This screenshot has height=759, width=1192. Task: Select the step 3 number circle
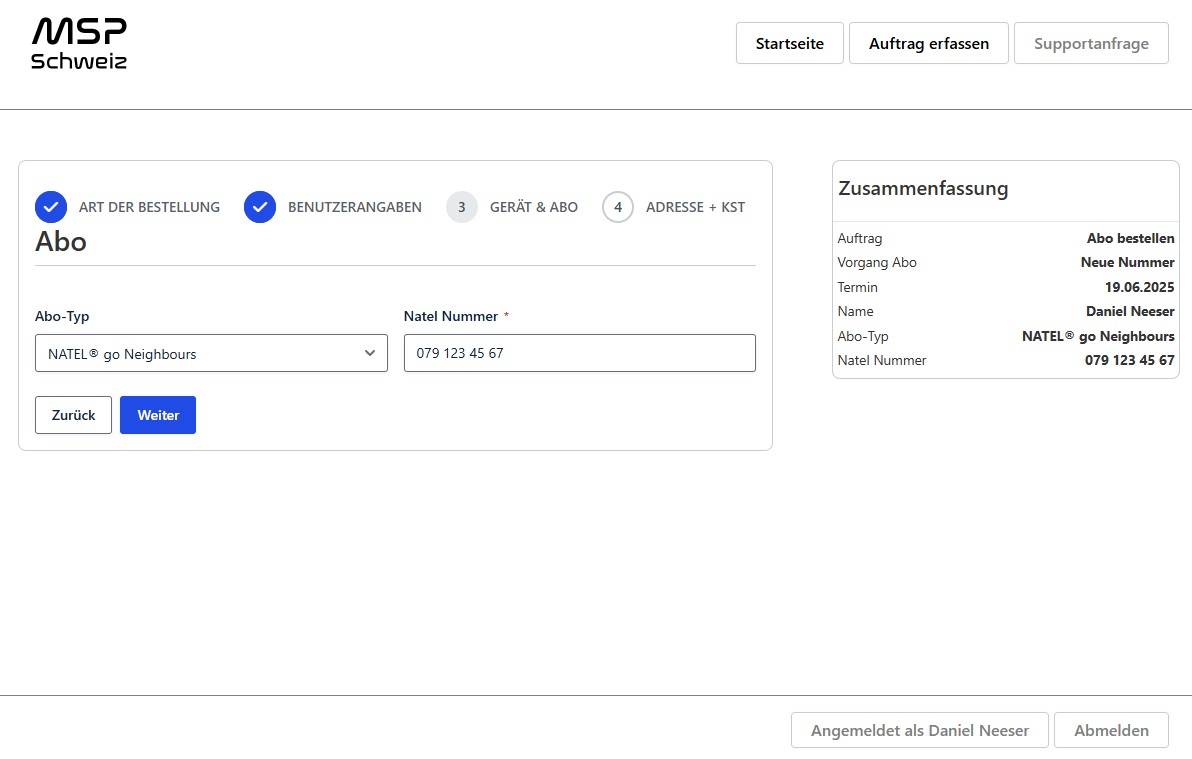click(x=462, y=207)
